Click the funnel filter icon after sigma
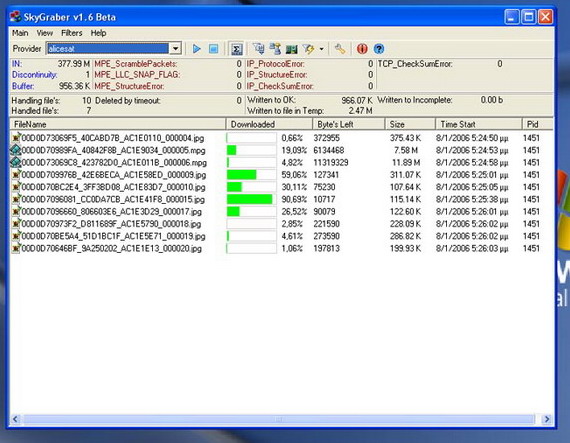570x443 pixels. click(259, 48)
